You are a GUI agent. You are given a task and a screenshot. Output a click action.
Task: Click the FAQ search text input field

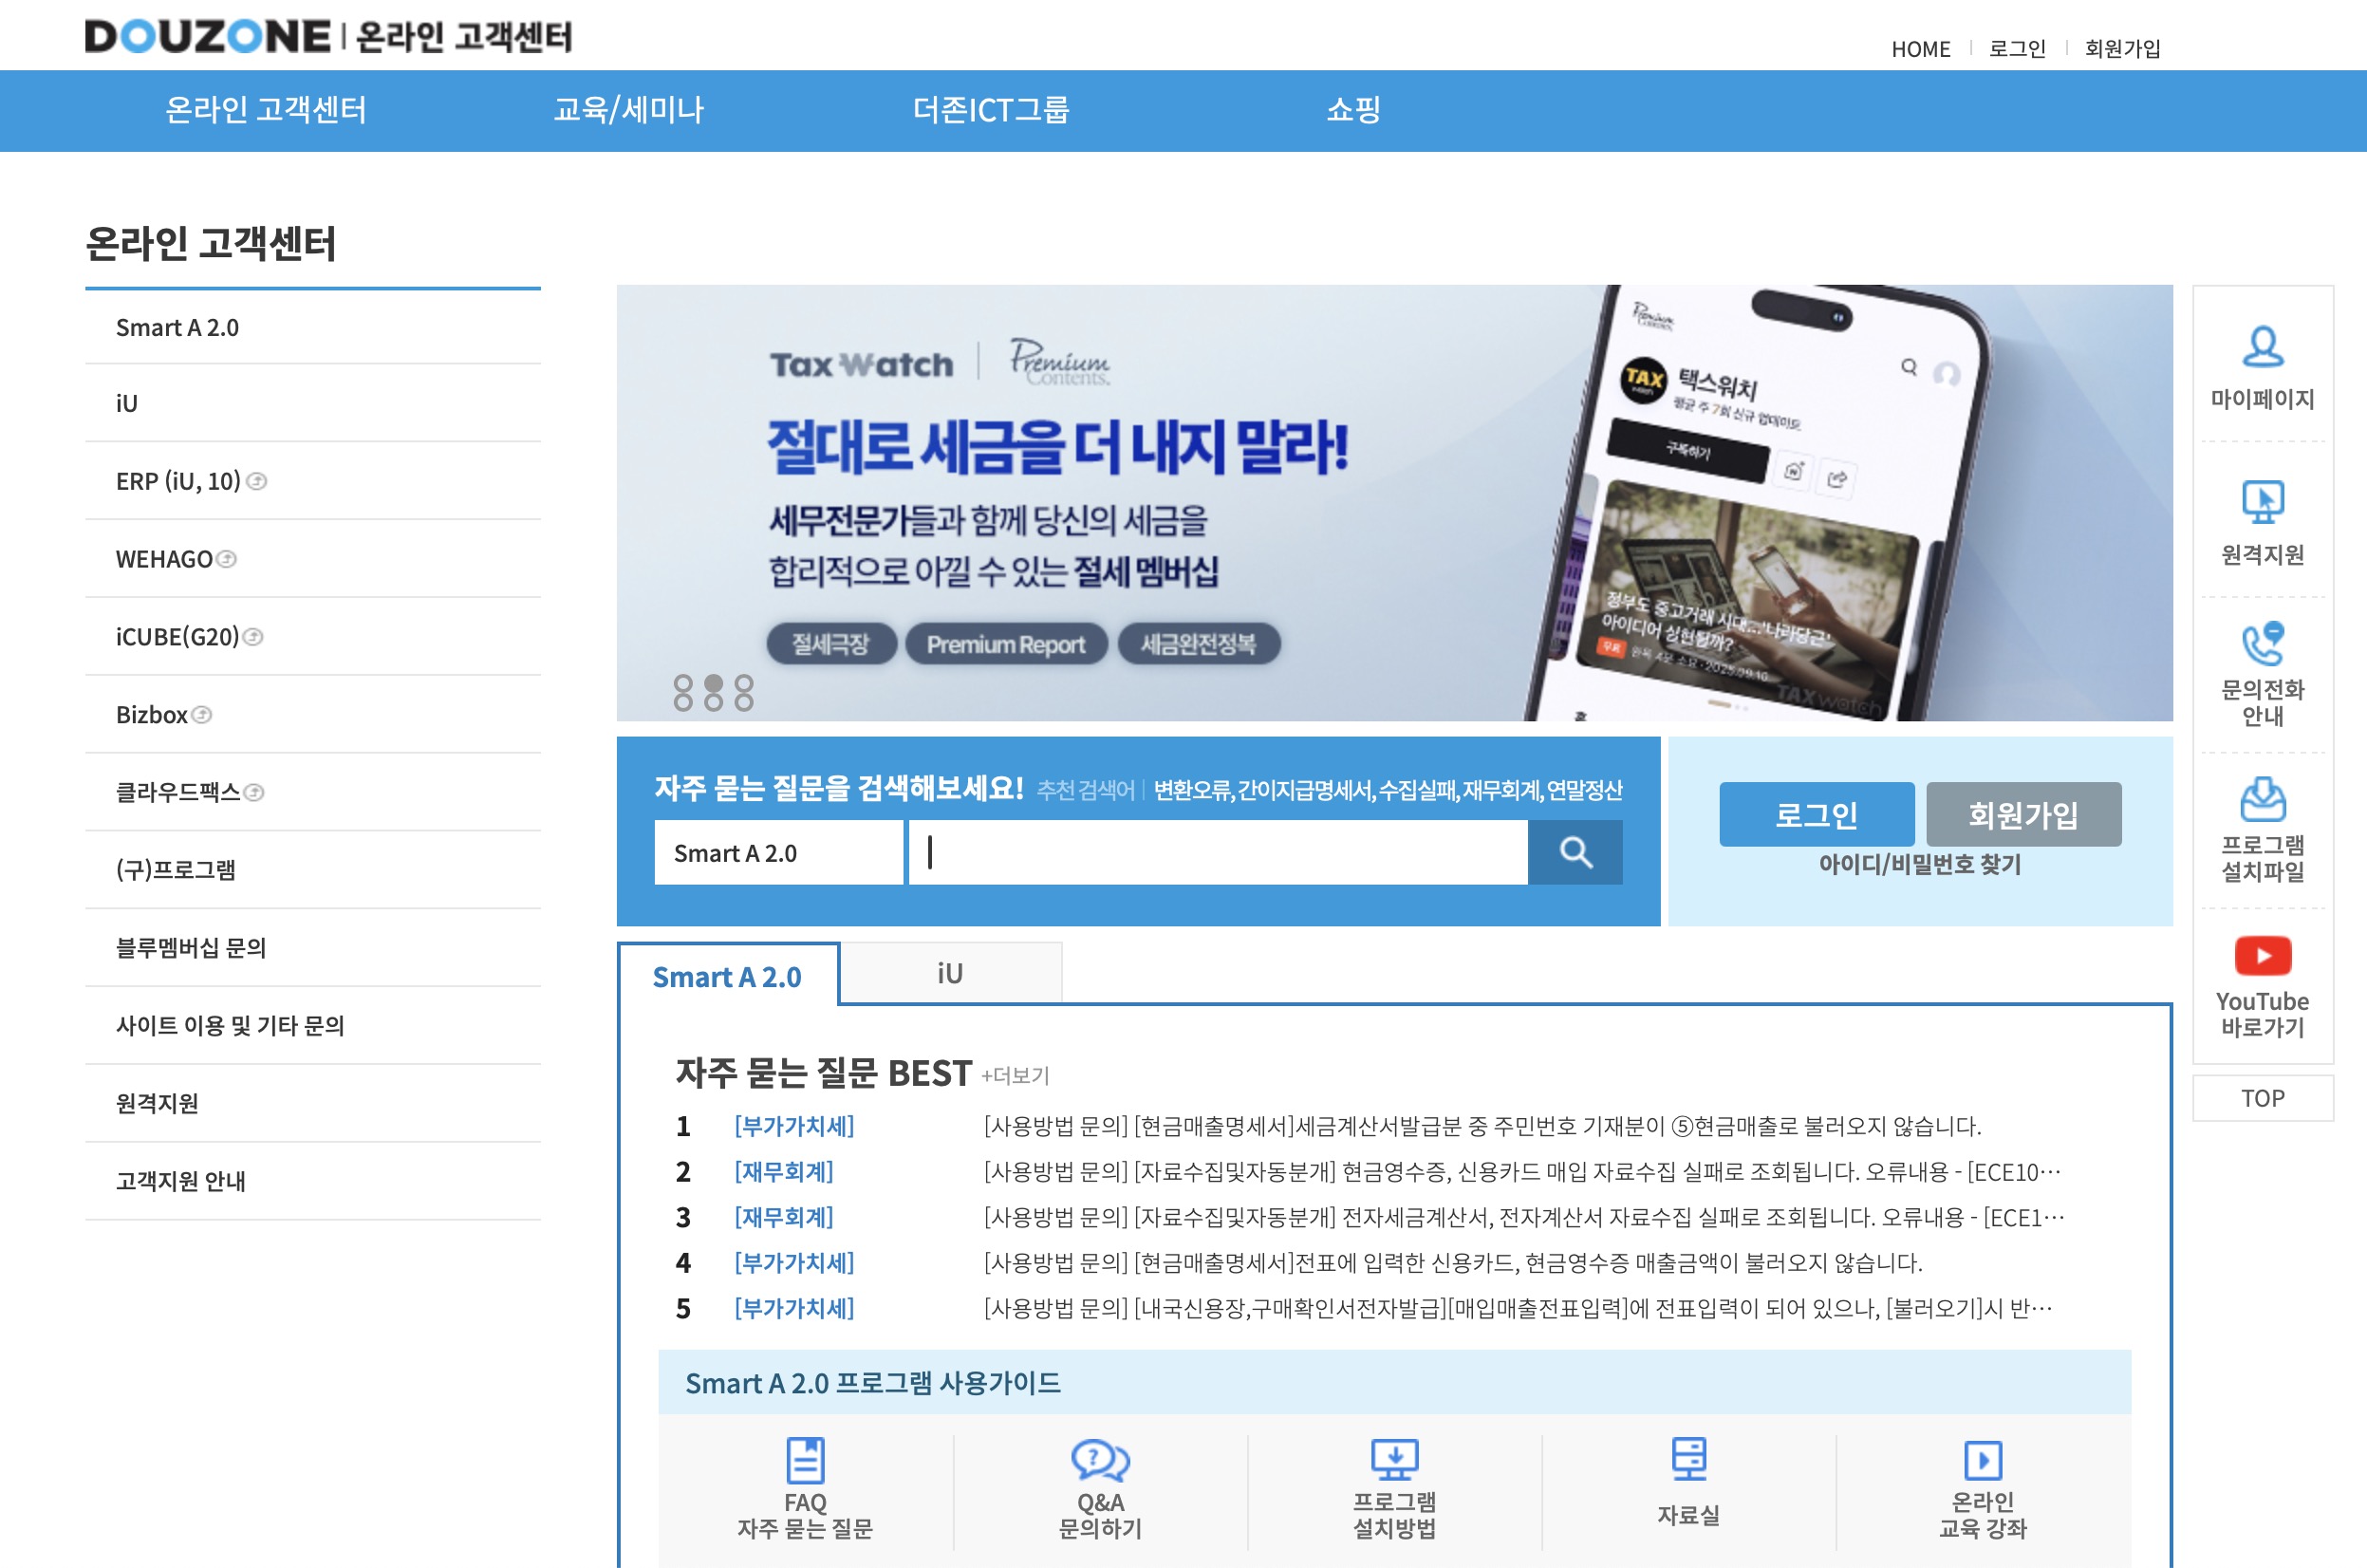(x=1218, y=853)
